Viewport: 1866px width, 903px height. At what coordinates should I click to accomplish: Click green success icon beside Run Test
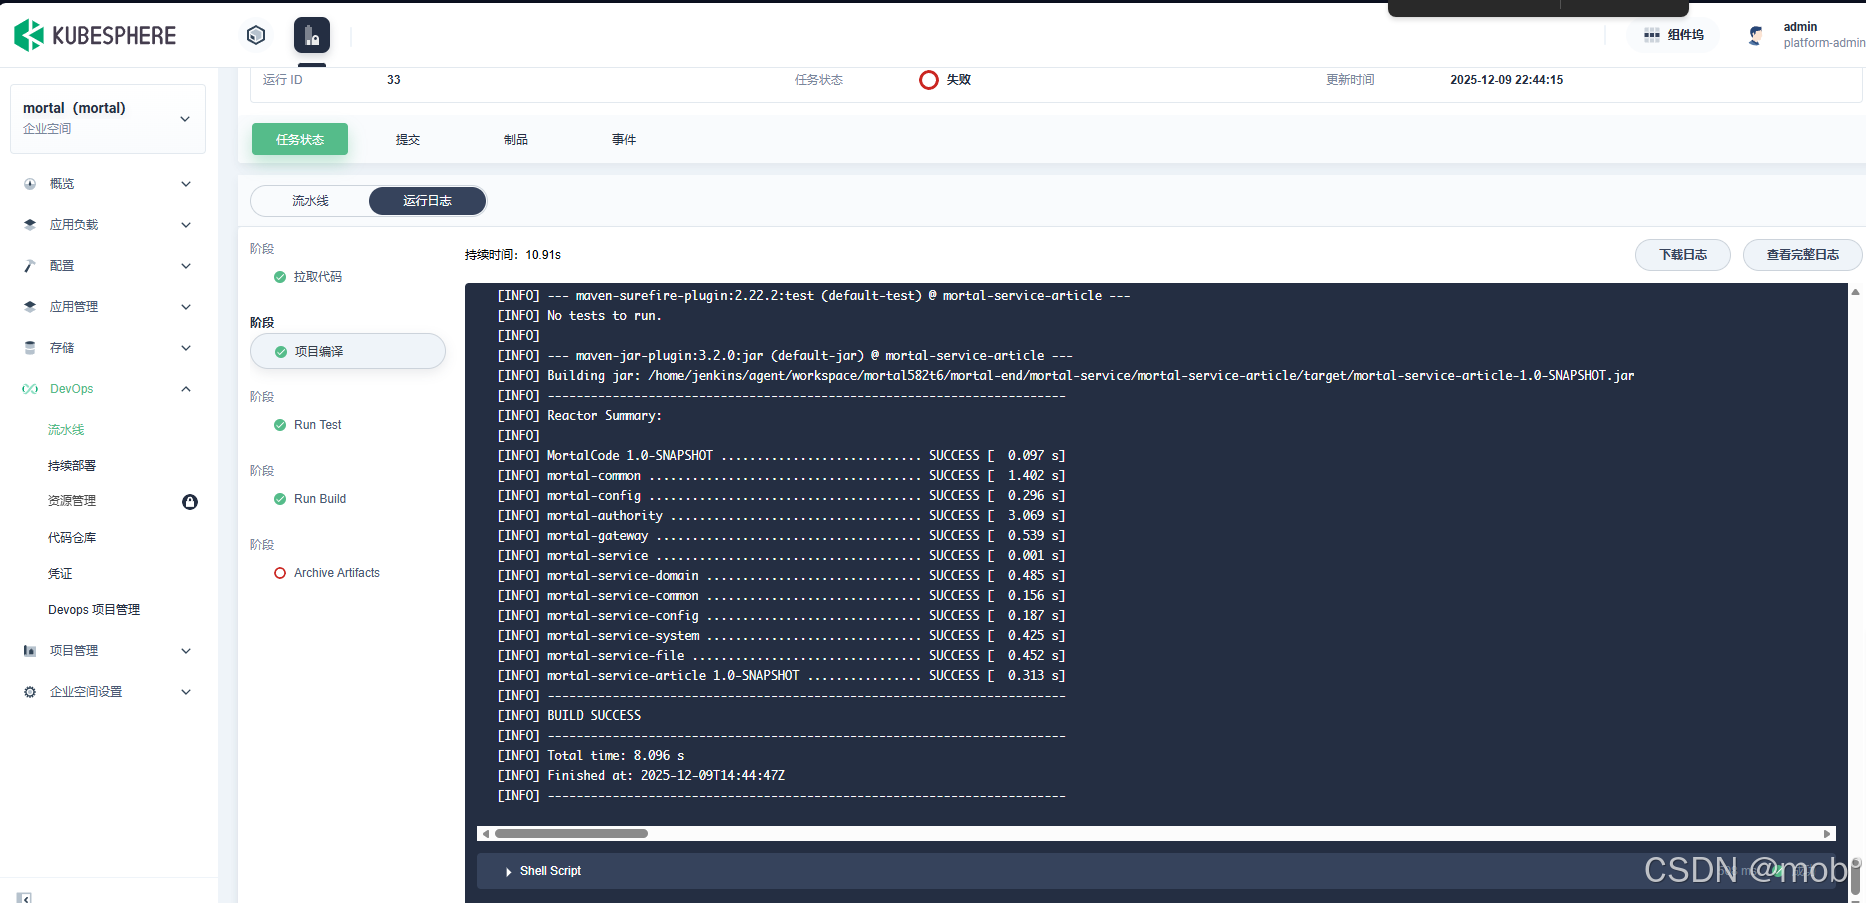[280, 425]
